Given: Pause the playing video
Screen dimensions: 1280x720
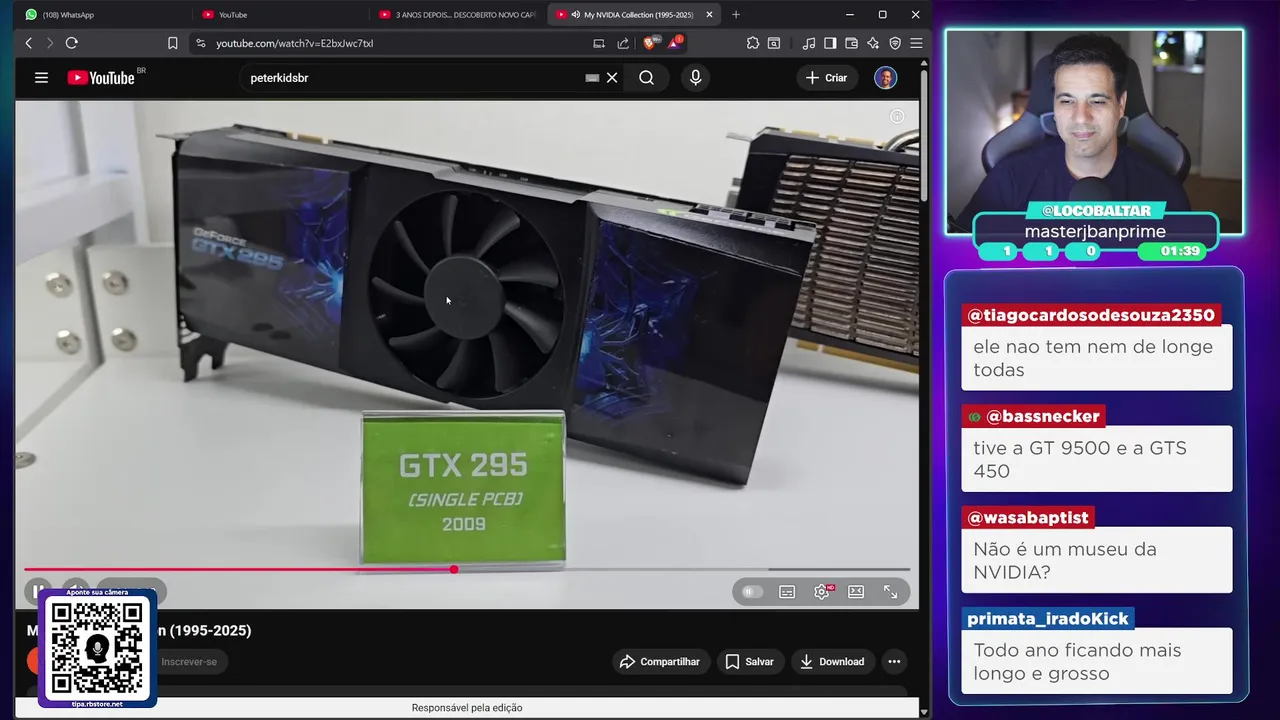Looking at the screenshot, I should (x=37, y=591).
